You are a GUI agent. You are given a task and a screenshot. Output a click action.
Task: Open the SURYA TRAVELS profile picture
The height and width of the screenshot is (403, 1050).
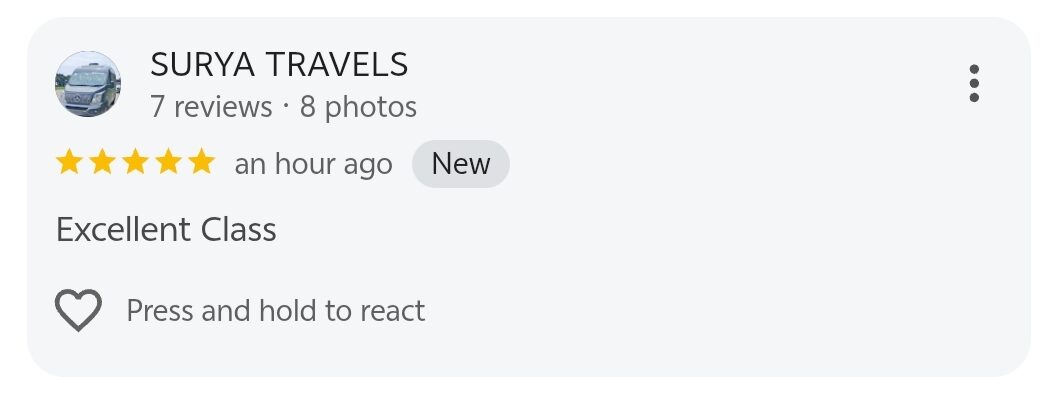click(87, 84)
